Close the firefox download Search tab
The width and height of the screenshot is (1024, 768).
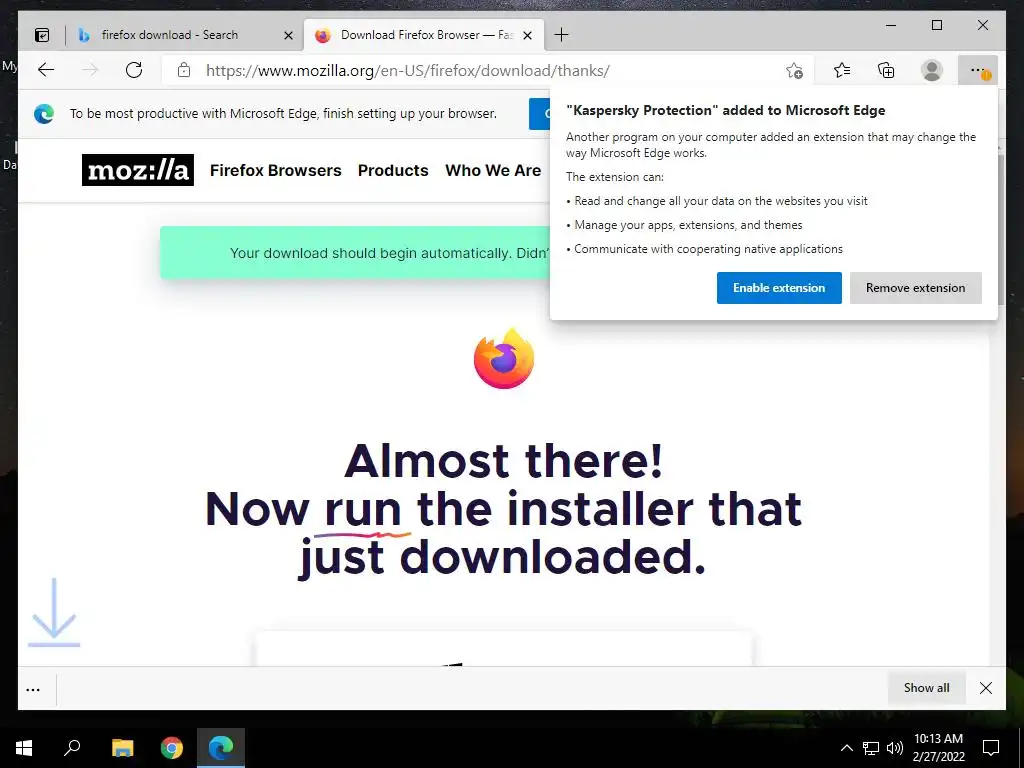288,35
